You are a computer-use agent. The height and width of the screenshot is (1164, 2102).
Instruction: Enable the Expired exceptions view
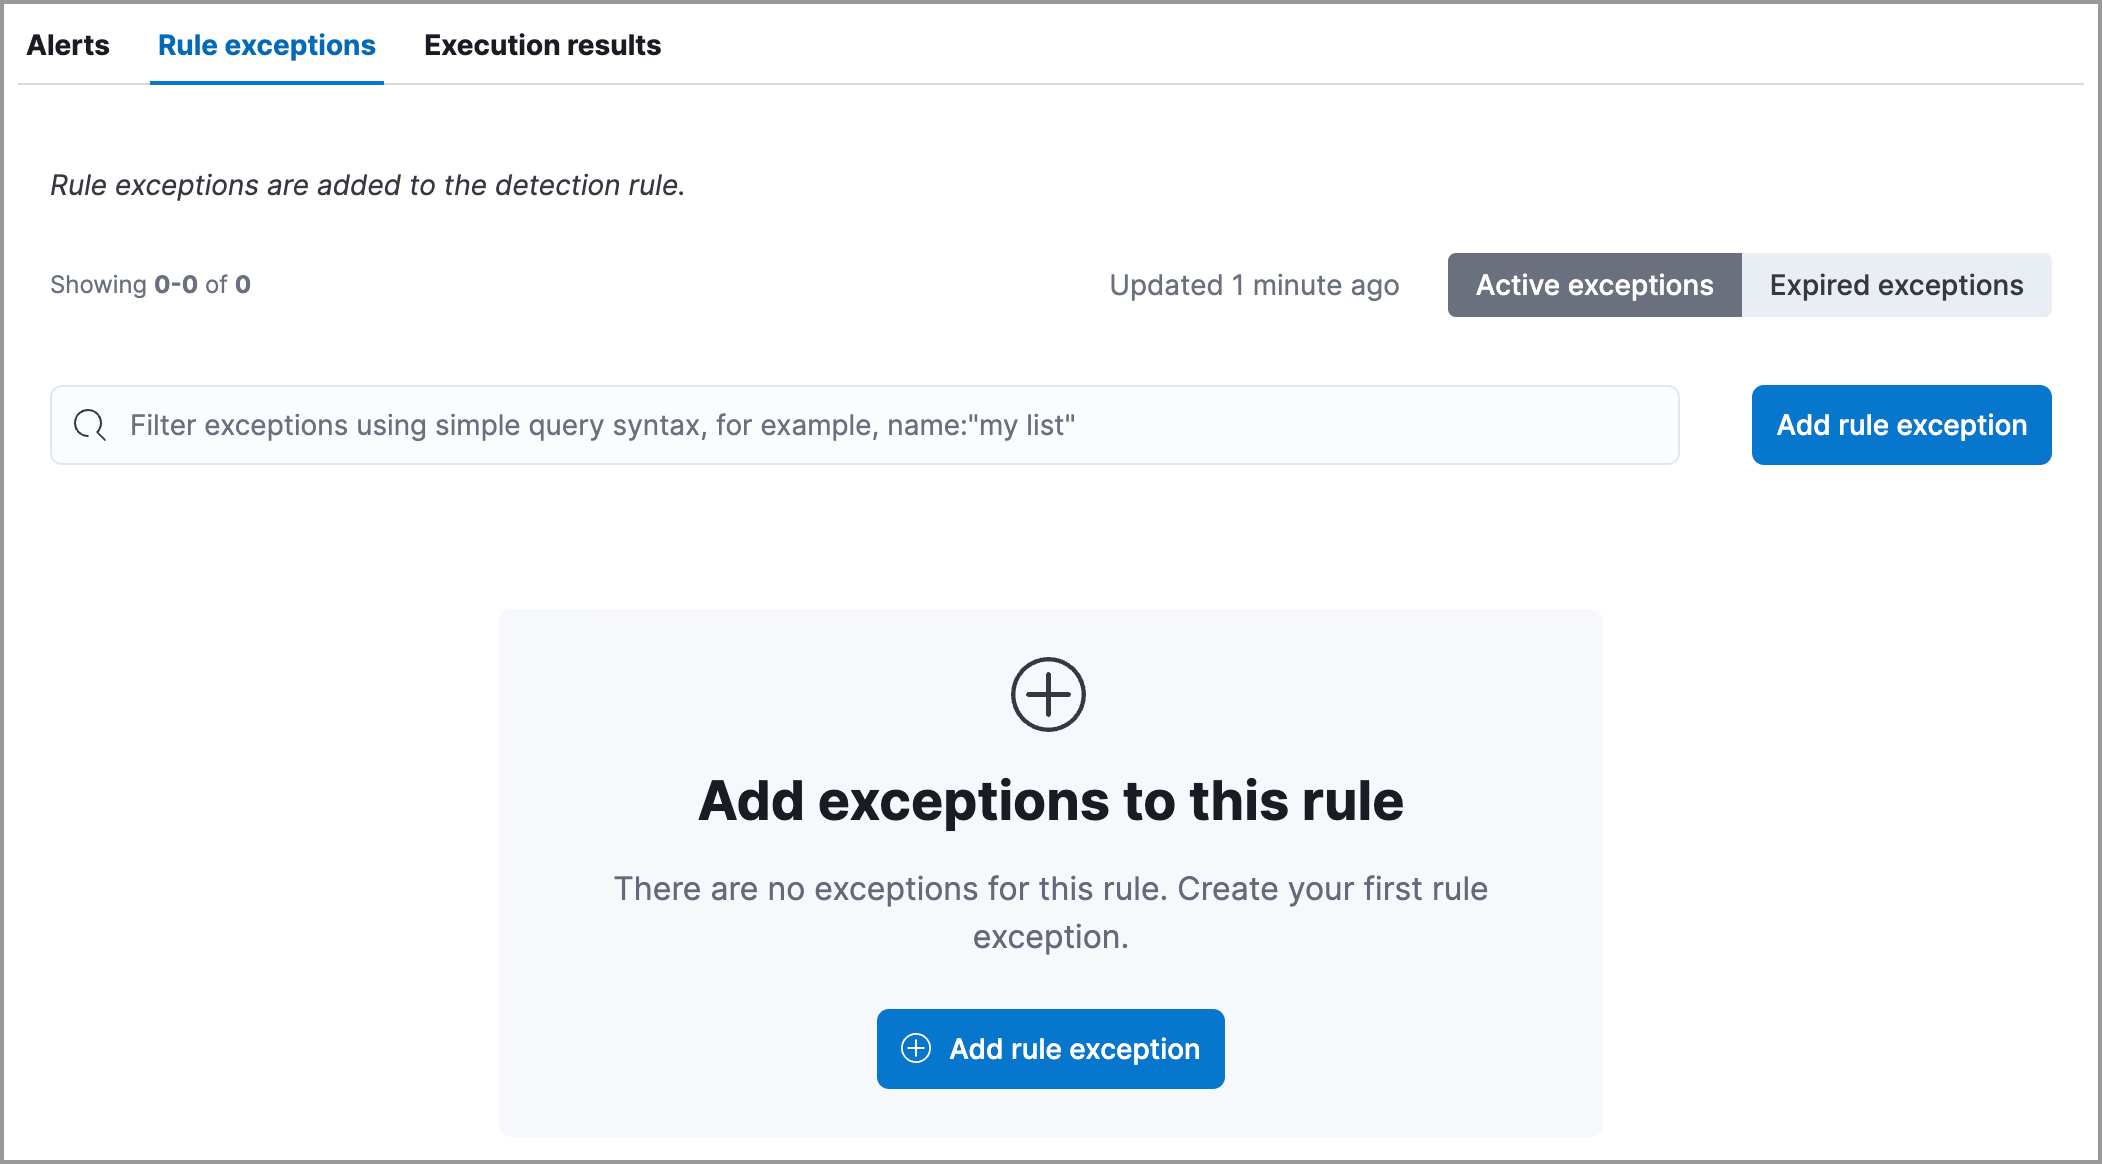(x=1896, y=285)
